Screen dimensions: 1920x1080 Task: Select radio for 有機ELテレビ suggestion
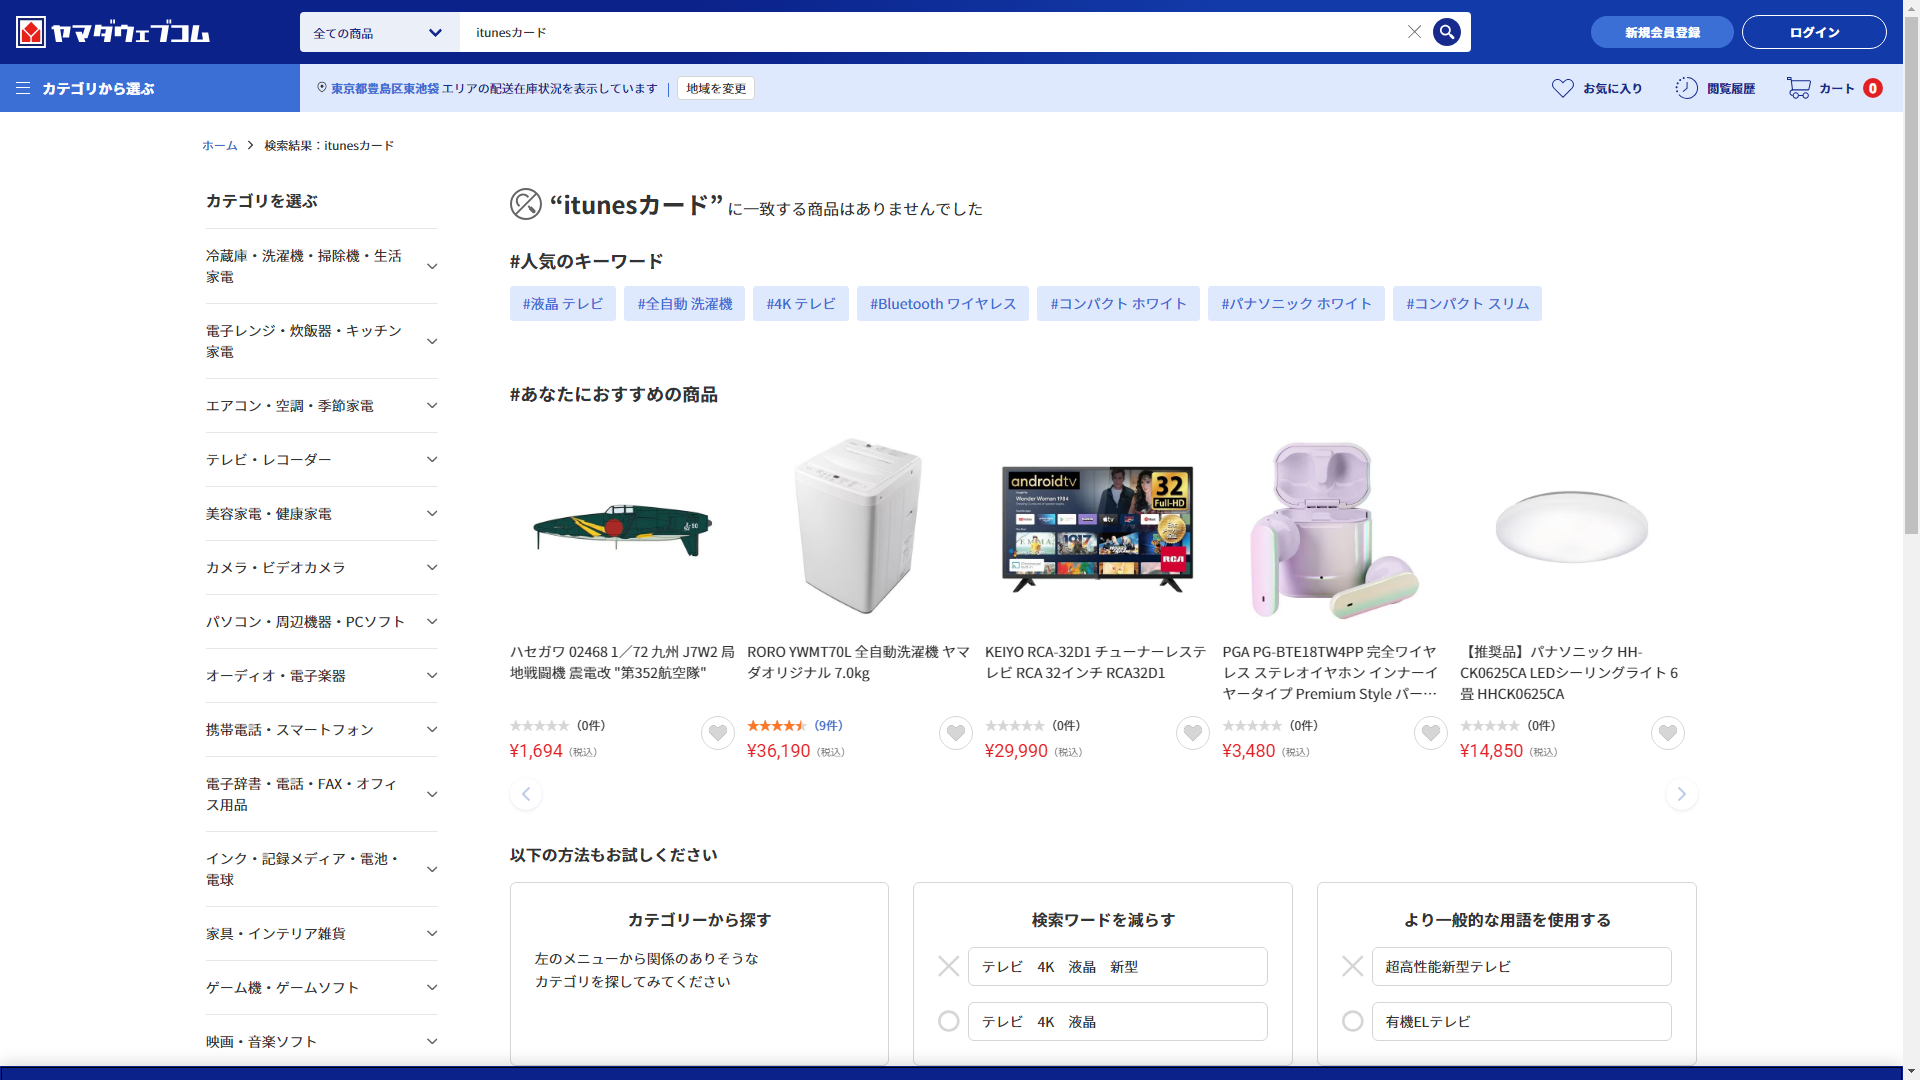[1352, 1021]
